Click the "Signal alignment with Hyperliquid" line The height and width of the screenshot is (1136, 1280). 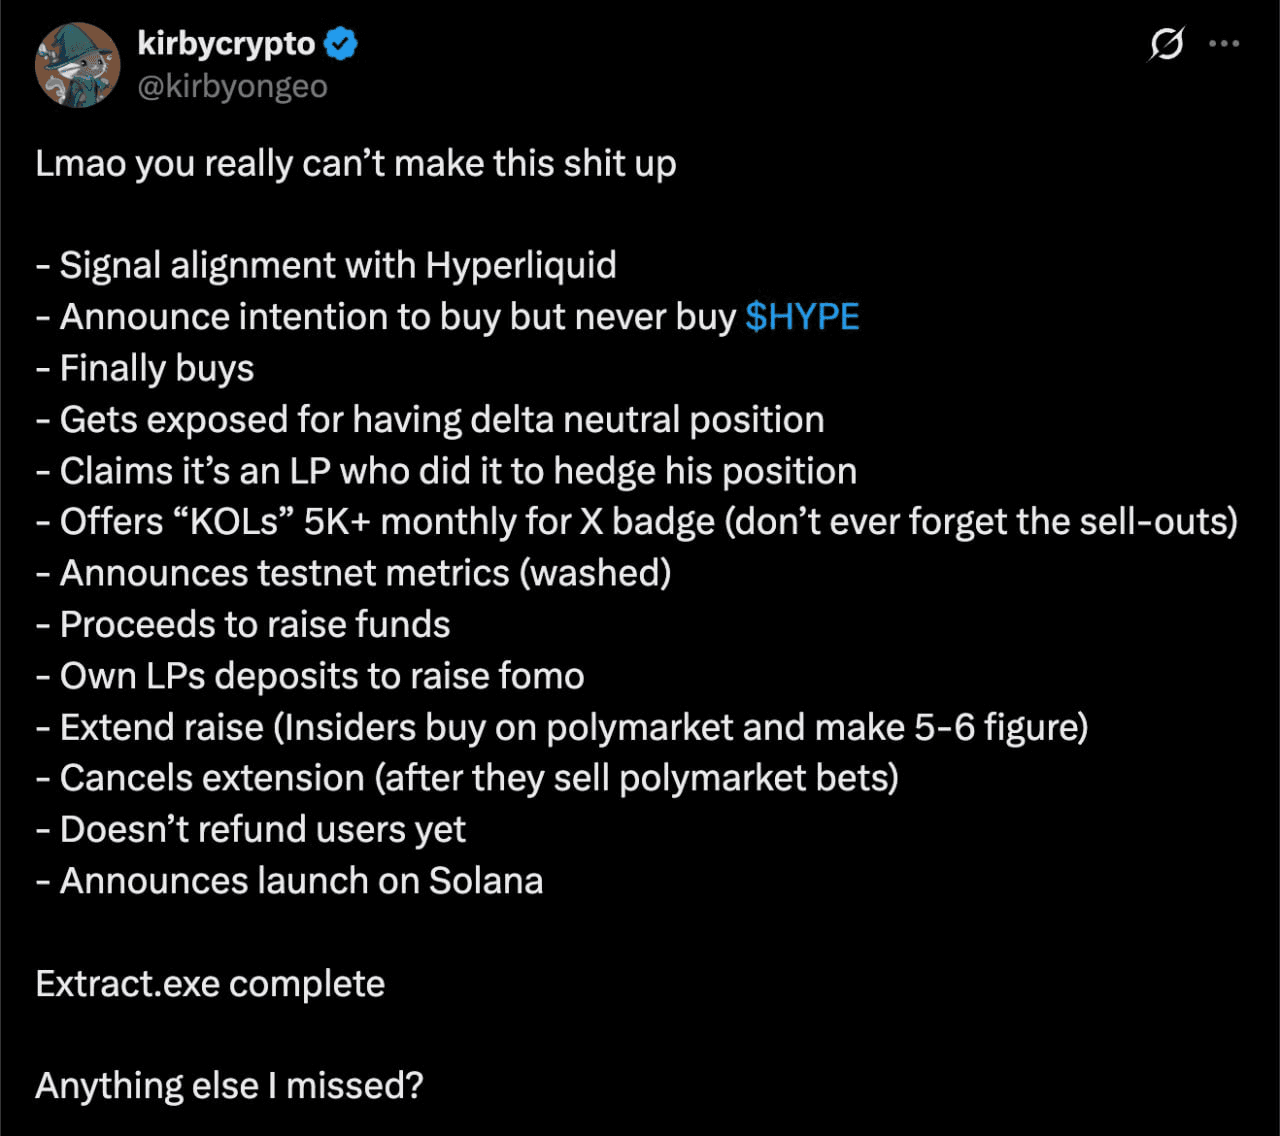(326, 266)
